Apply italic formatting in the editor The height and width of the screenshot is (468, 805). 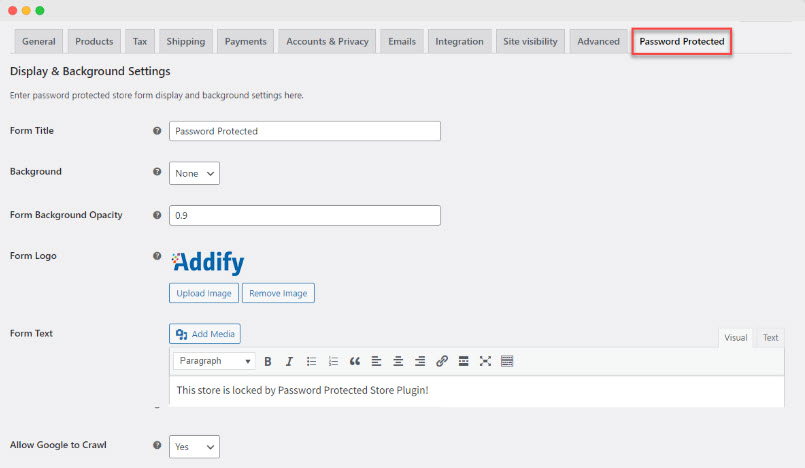(x=289, y=361)
